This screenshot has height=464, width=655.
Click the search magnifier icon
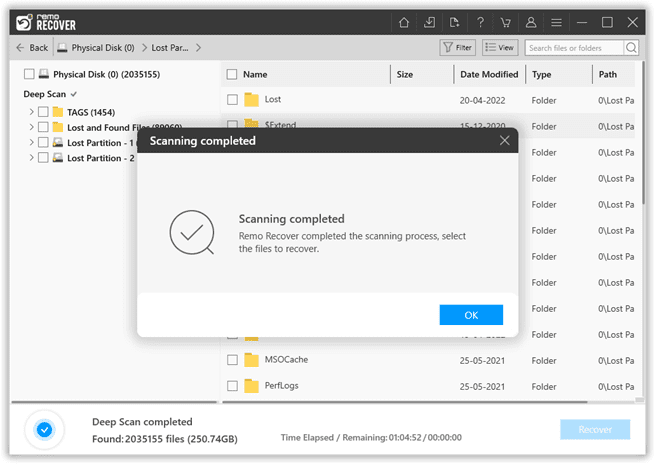(631, 48)
